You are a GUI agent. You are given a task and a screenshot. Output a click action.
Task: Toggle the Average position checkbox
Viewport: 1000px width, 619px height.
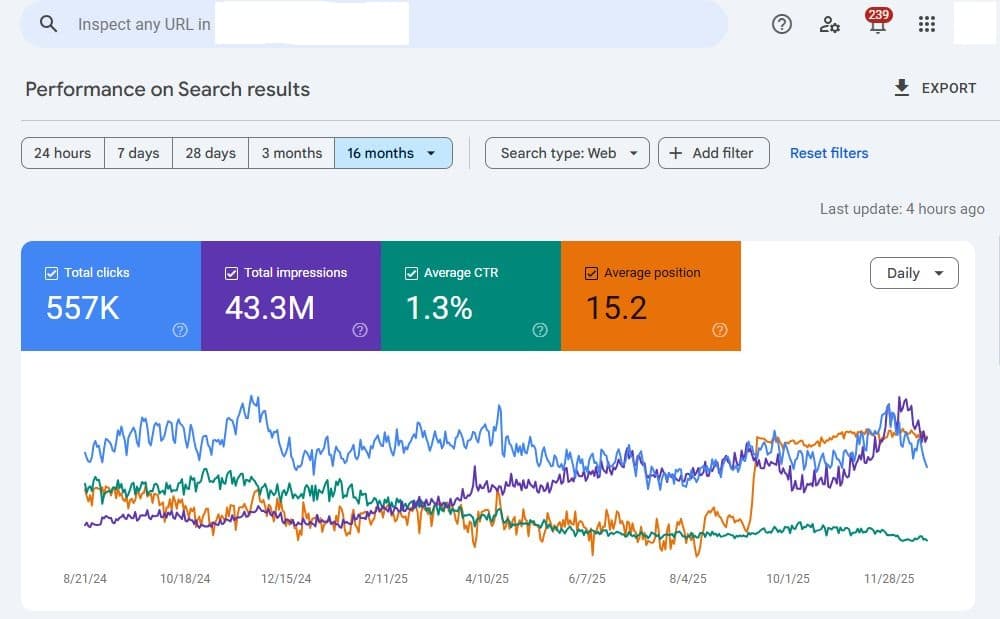click(591, 273)
